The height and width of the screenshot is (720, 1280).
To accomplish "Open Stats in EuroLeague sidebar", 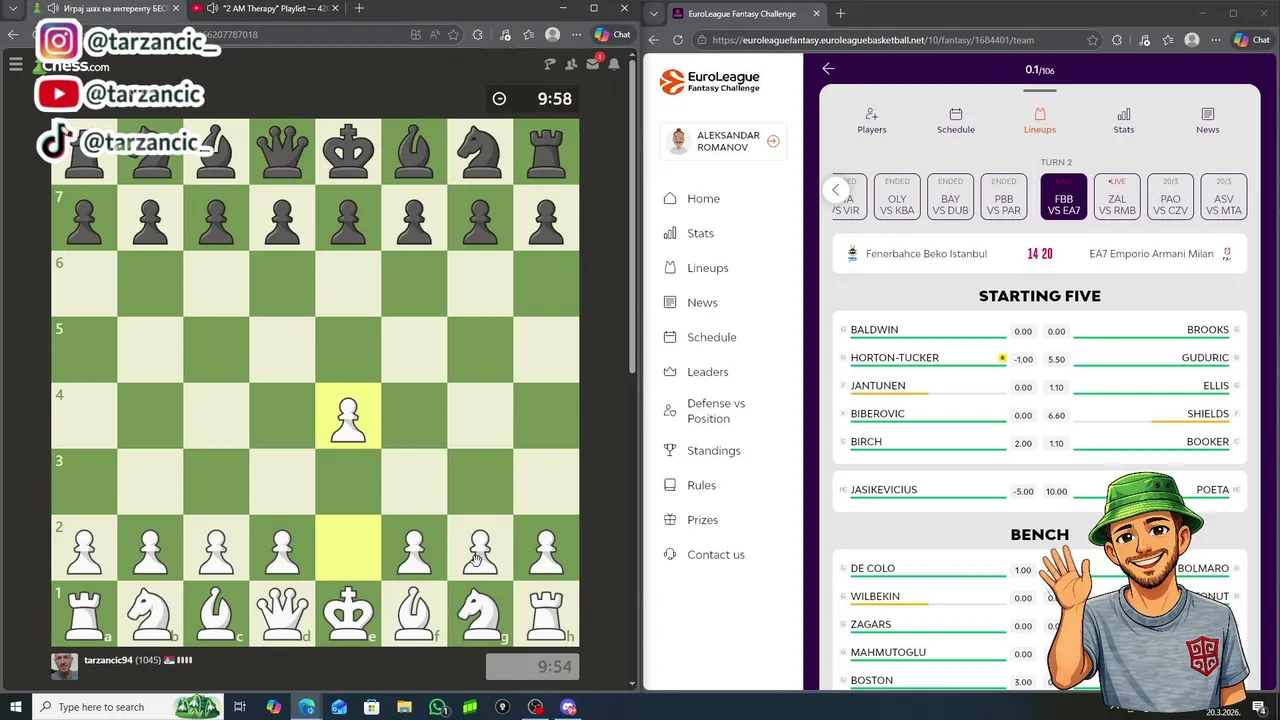I will click(x=700, y=233).
